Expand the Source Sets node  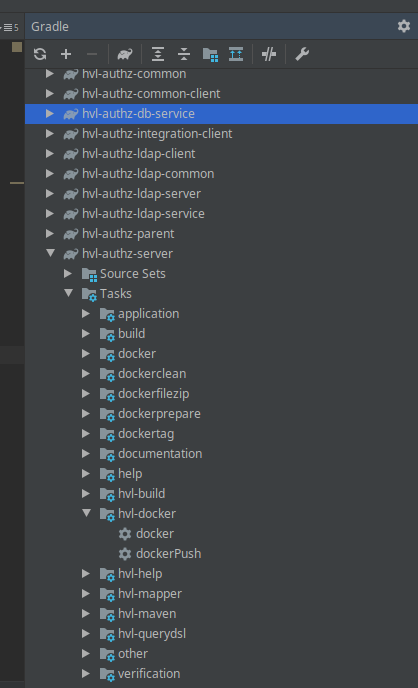(68, 273)
